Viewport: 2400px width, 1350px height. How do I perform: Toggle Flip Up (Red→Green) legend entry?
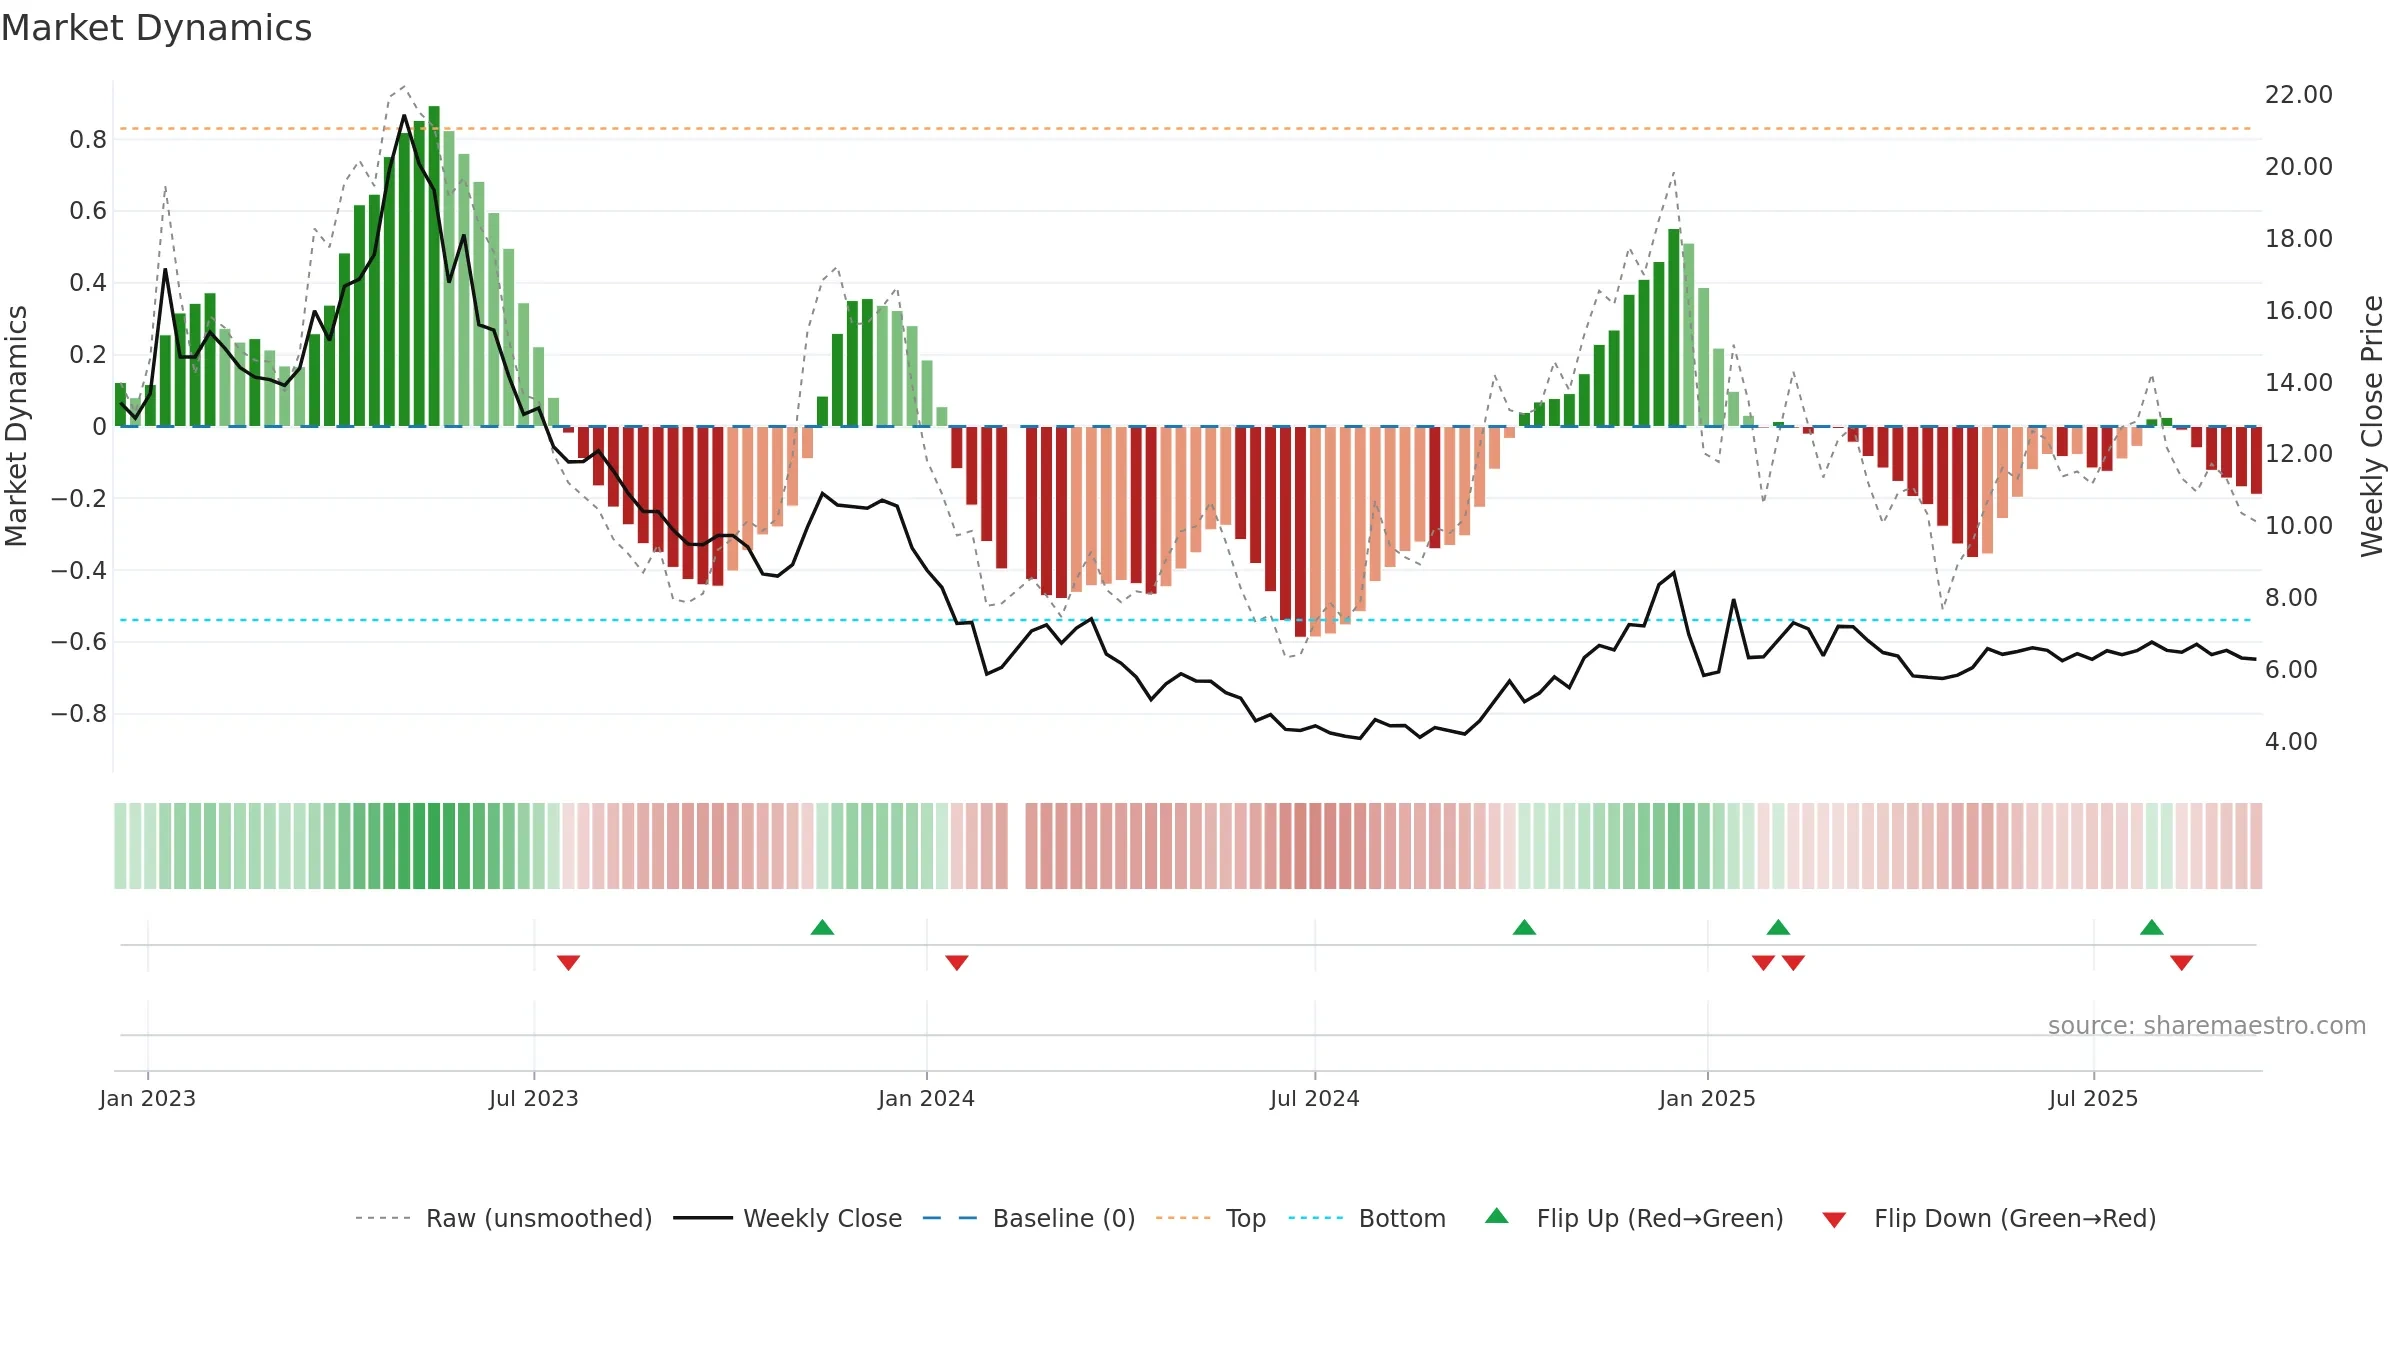tap(1634, 1218)
